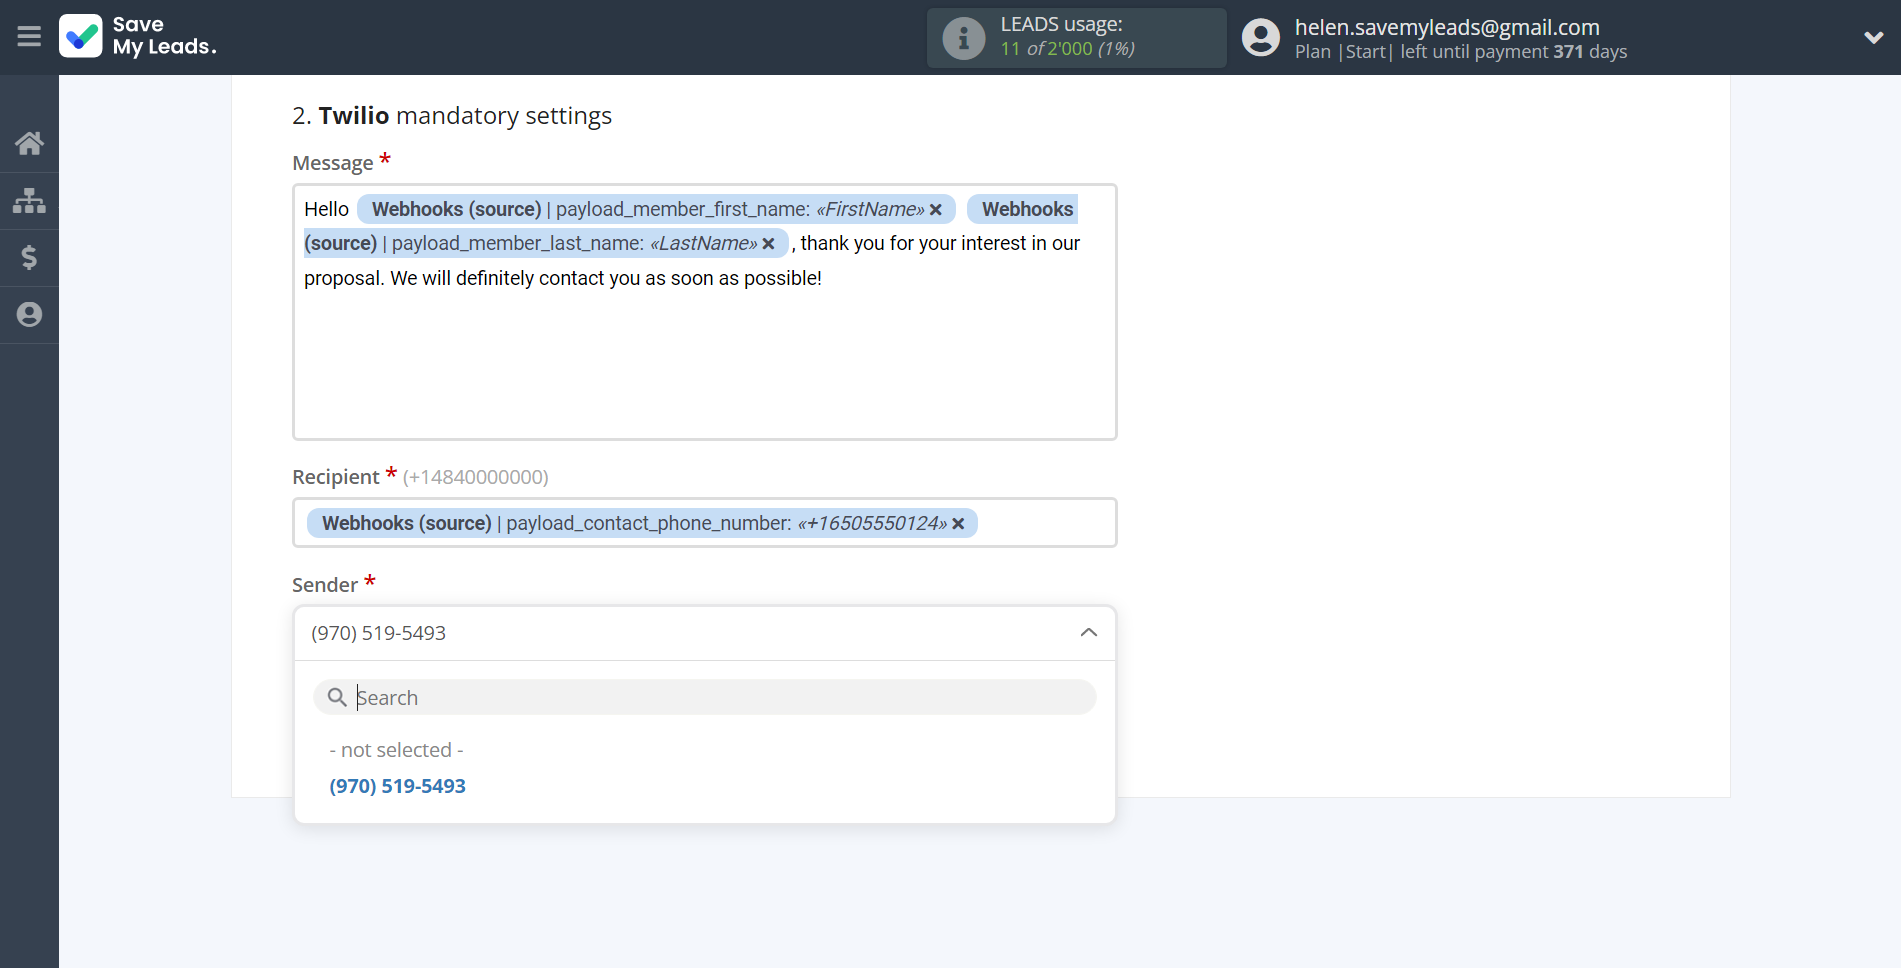The height and width of the screenshot is (968, 1901).
Task: Remove the payload_contact_phone_number tag
Action: tap(958, 523)
